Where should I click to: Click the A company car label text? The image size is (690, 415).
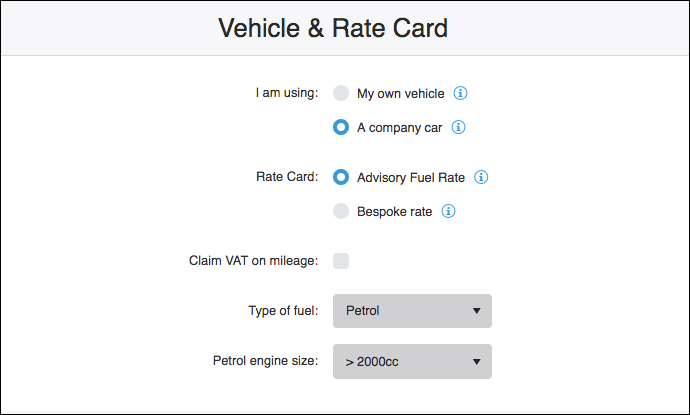399,128
